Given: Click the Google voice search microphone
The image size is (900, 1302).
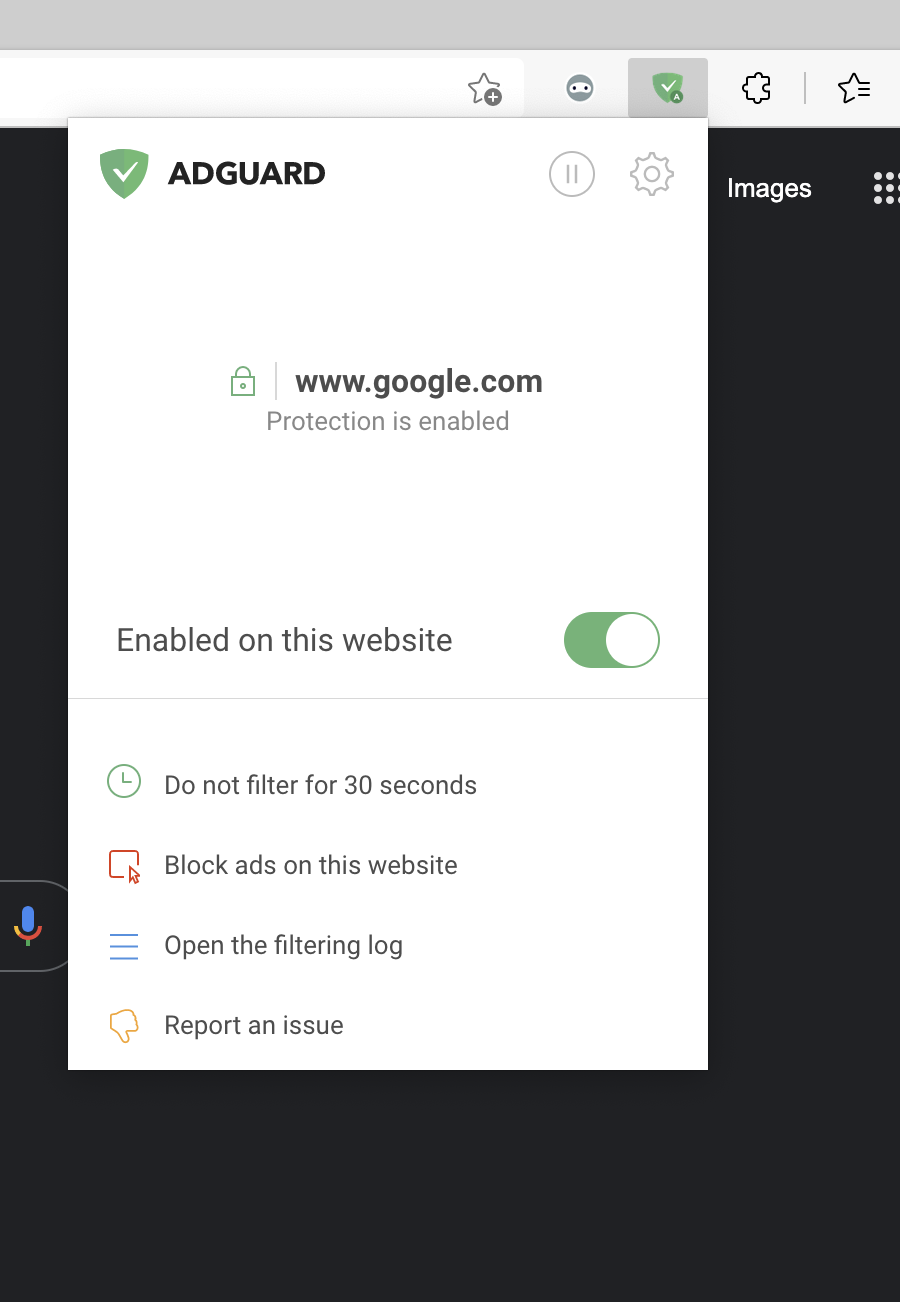Looking at the screenshot, I should click(27, 925).
